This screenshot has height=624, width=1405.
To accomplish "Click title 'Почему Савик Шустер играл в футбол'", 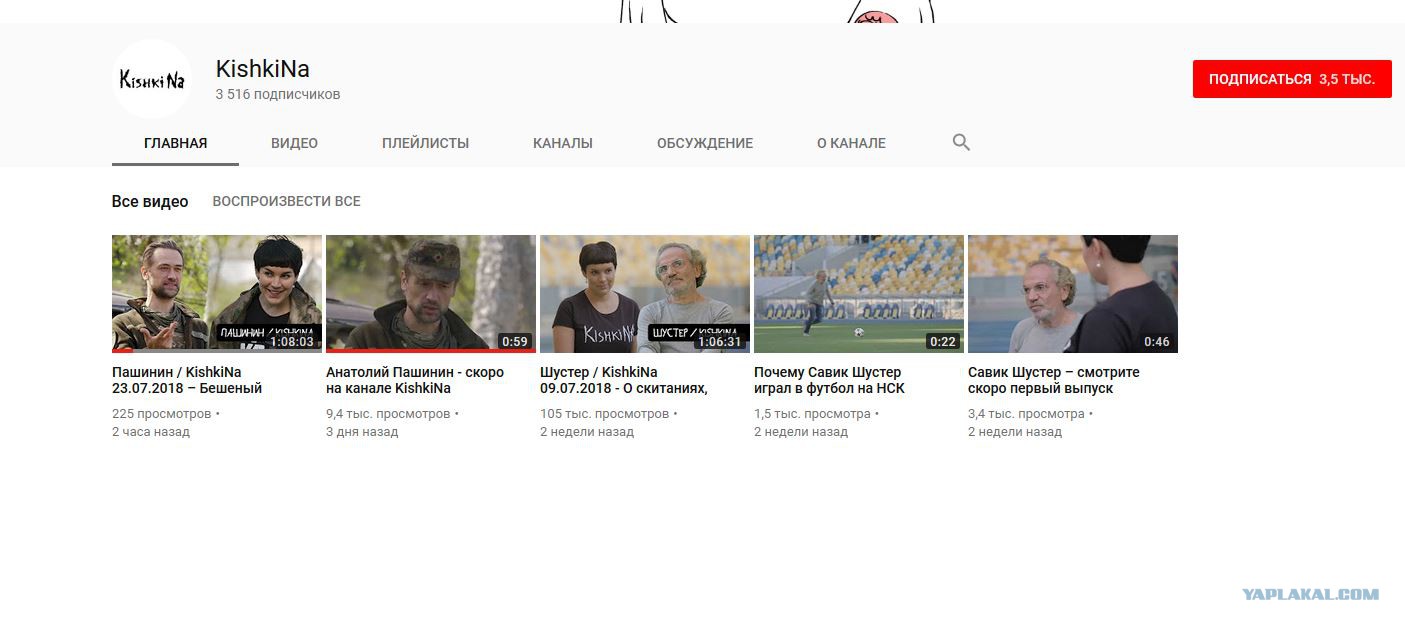I will (x=829, y=380).
